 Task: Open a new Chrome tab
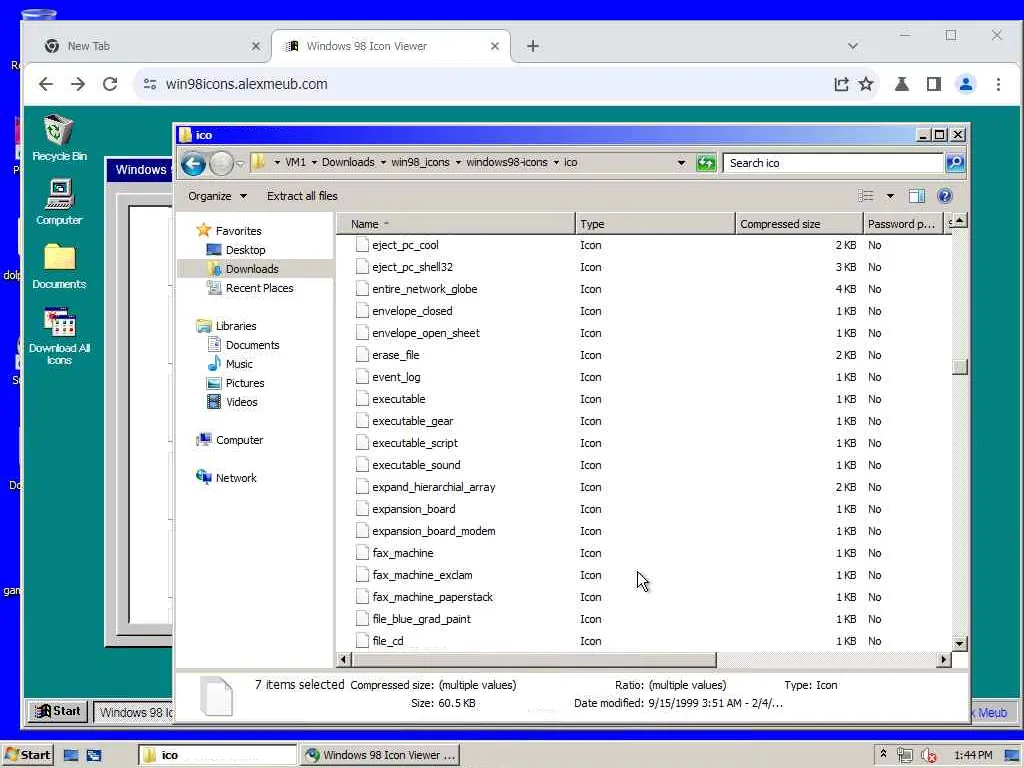pyautogui.click(x=533, y=46)
